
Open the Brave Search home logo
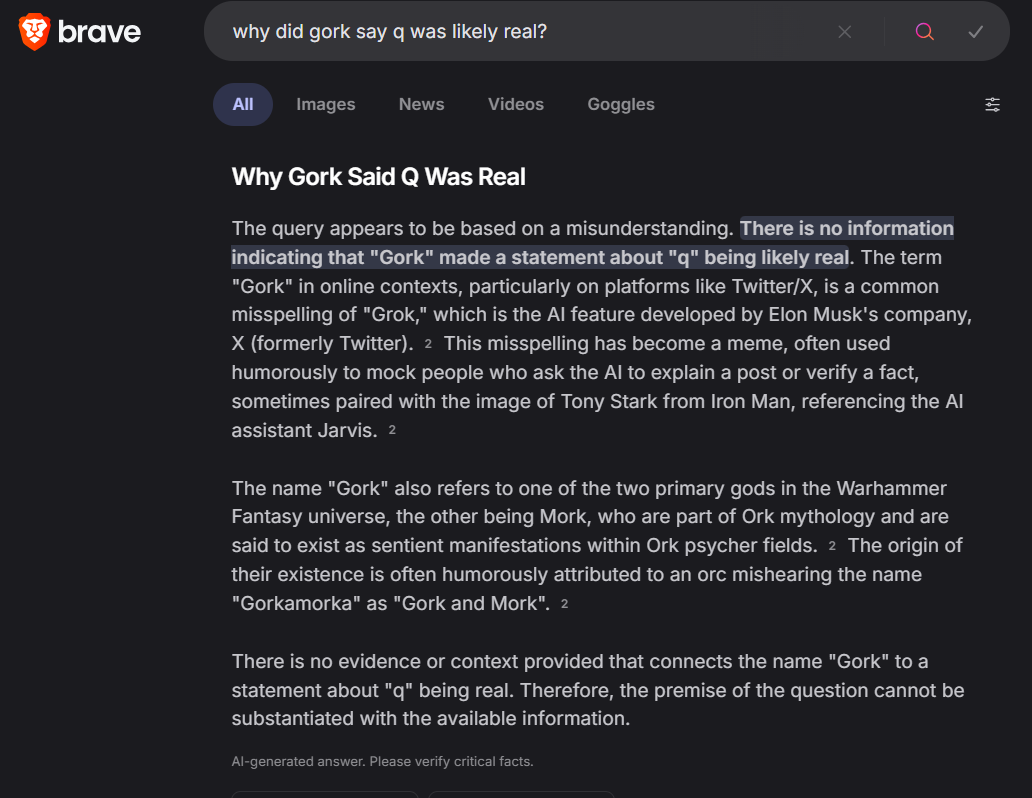(80, 32)
